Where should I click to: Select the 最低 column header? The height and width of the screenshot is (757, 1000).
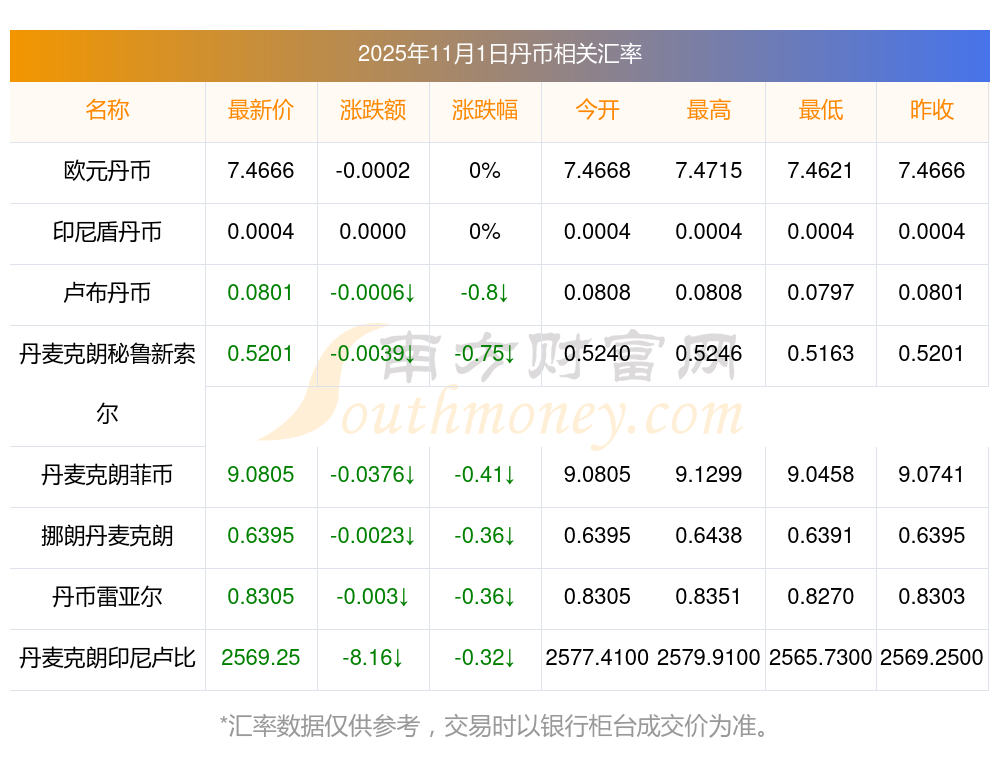click(821, 110)
